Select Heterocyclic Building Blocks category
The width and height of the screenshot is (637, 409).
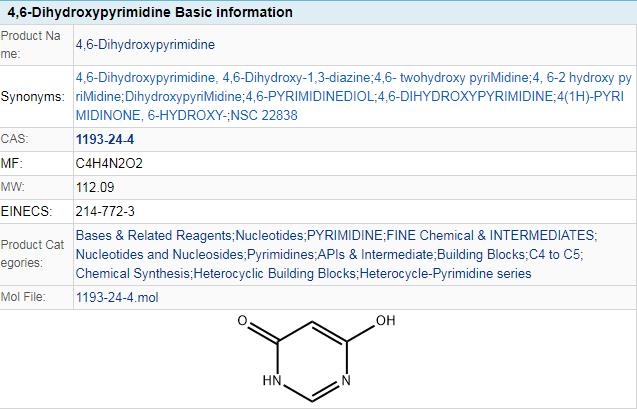coord(274,273)
